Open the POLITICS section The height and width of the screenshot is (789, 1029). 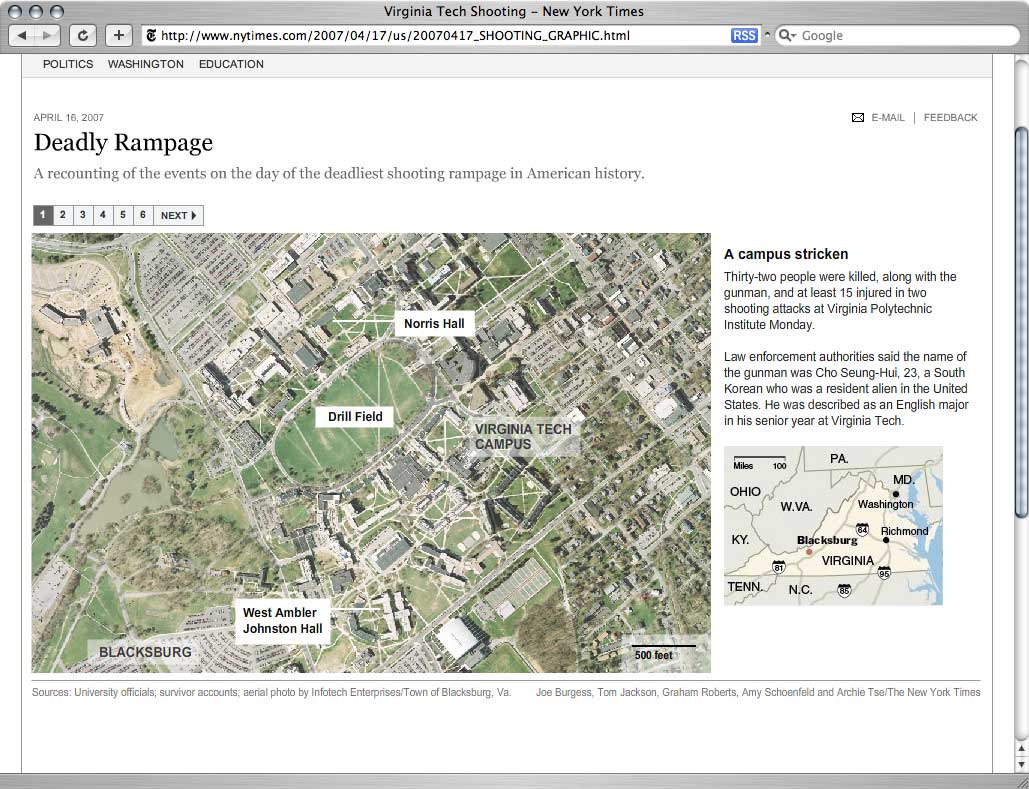[x=68, y=64]
